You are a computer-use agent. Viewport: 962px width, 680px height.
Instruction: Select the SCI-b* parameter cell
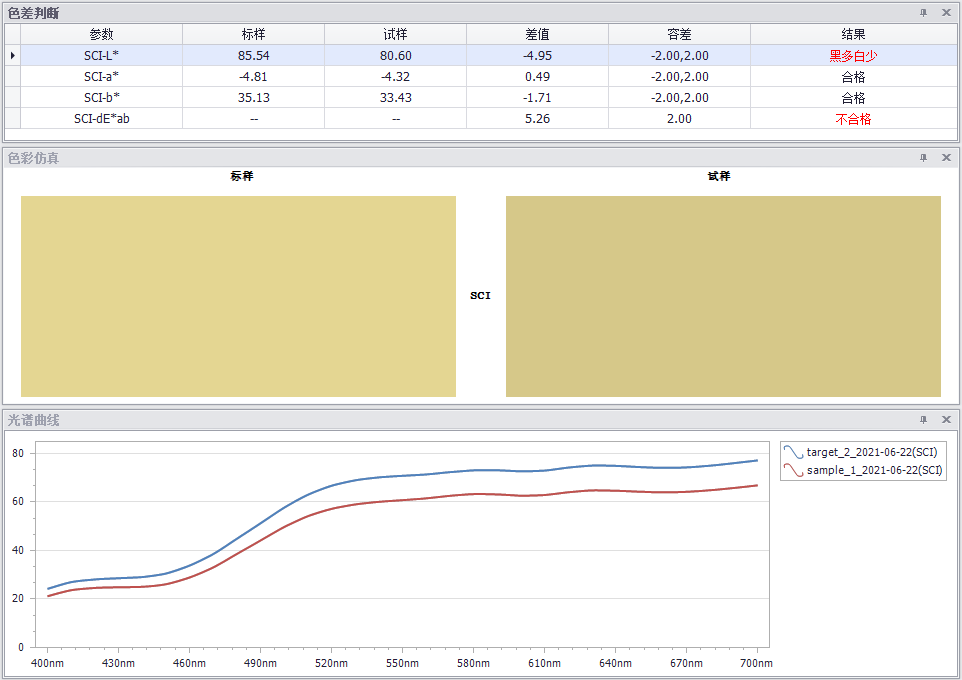coord(101,98)
